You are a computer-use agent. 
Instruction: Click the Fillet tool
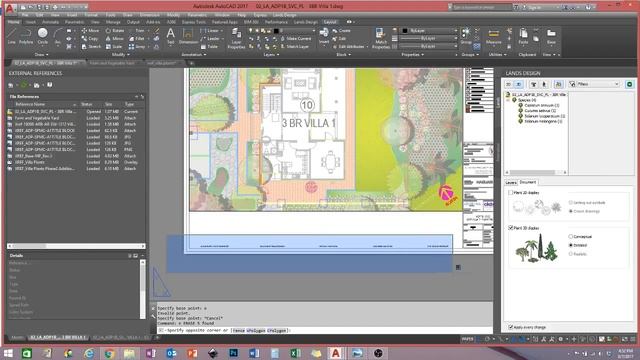[x=137, y=38]
